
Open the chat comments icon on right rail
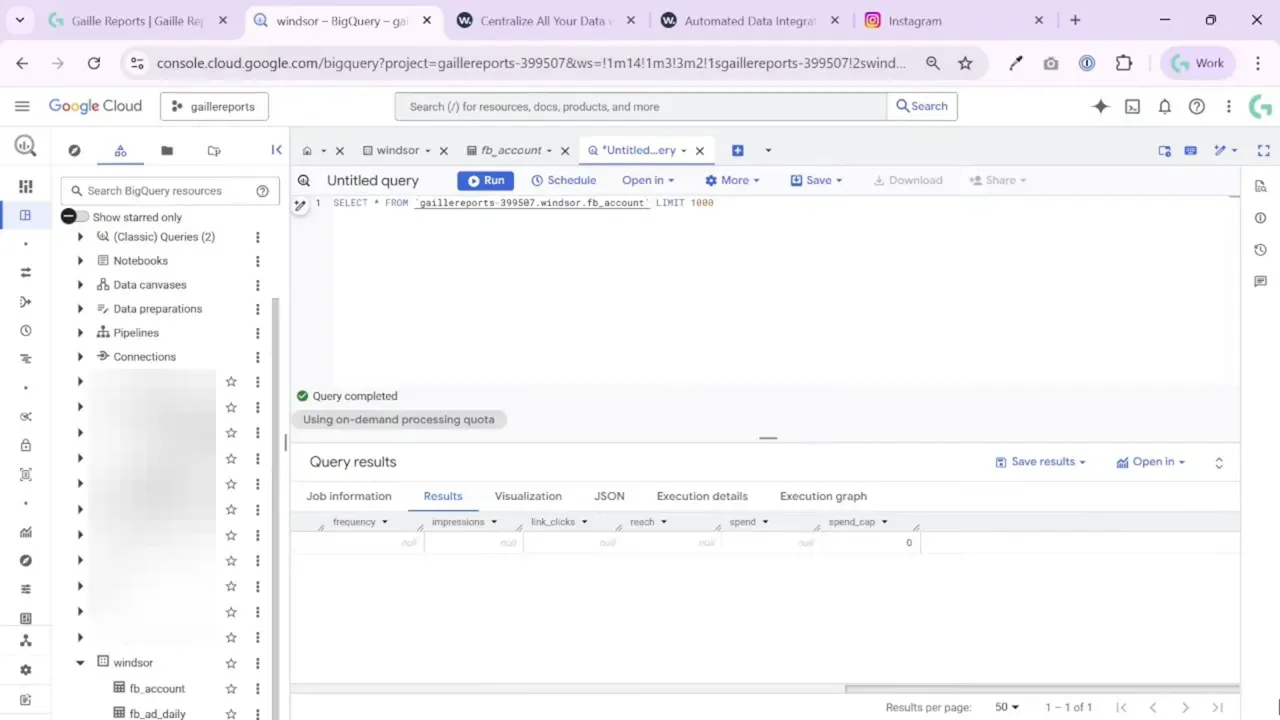pos(1260,282)
